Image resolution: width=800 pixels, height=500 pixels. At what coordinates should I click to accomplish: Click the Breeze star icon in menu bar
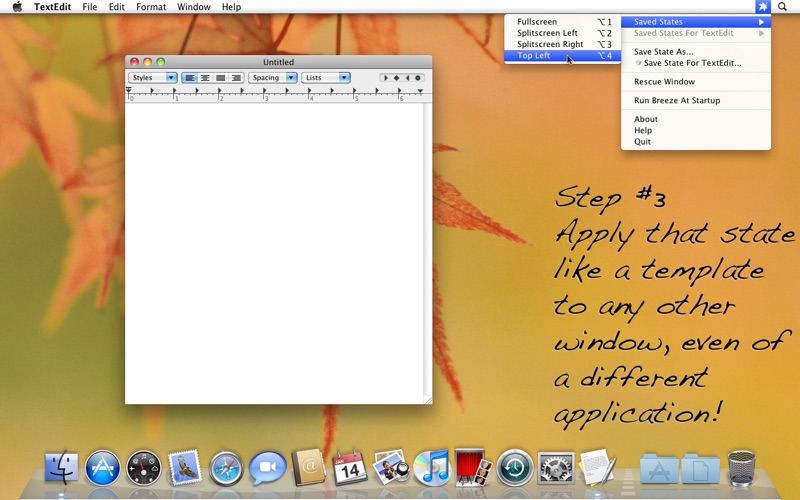[762, 7]
